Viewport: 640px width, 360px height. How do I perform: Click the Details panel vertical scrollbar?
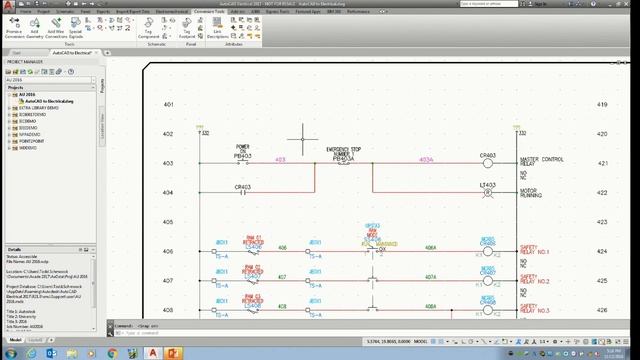coord(93,292)
